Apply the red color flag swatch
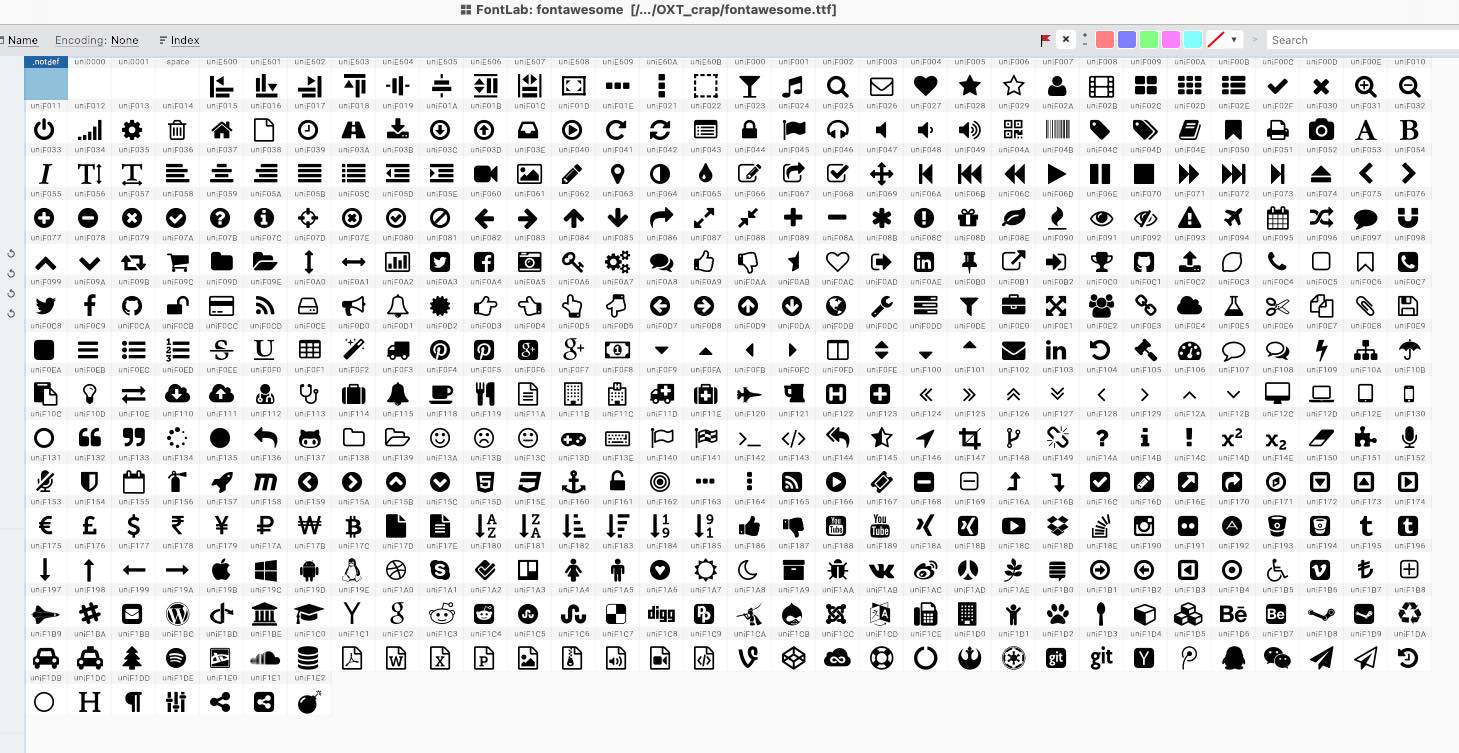This screenshot has height=753, width=1459. coord(1105,40)
